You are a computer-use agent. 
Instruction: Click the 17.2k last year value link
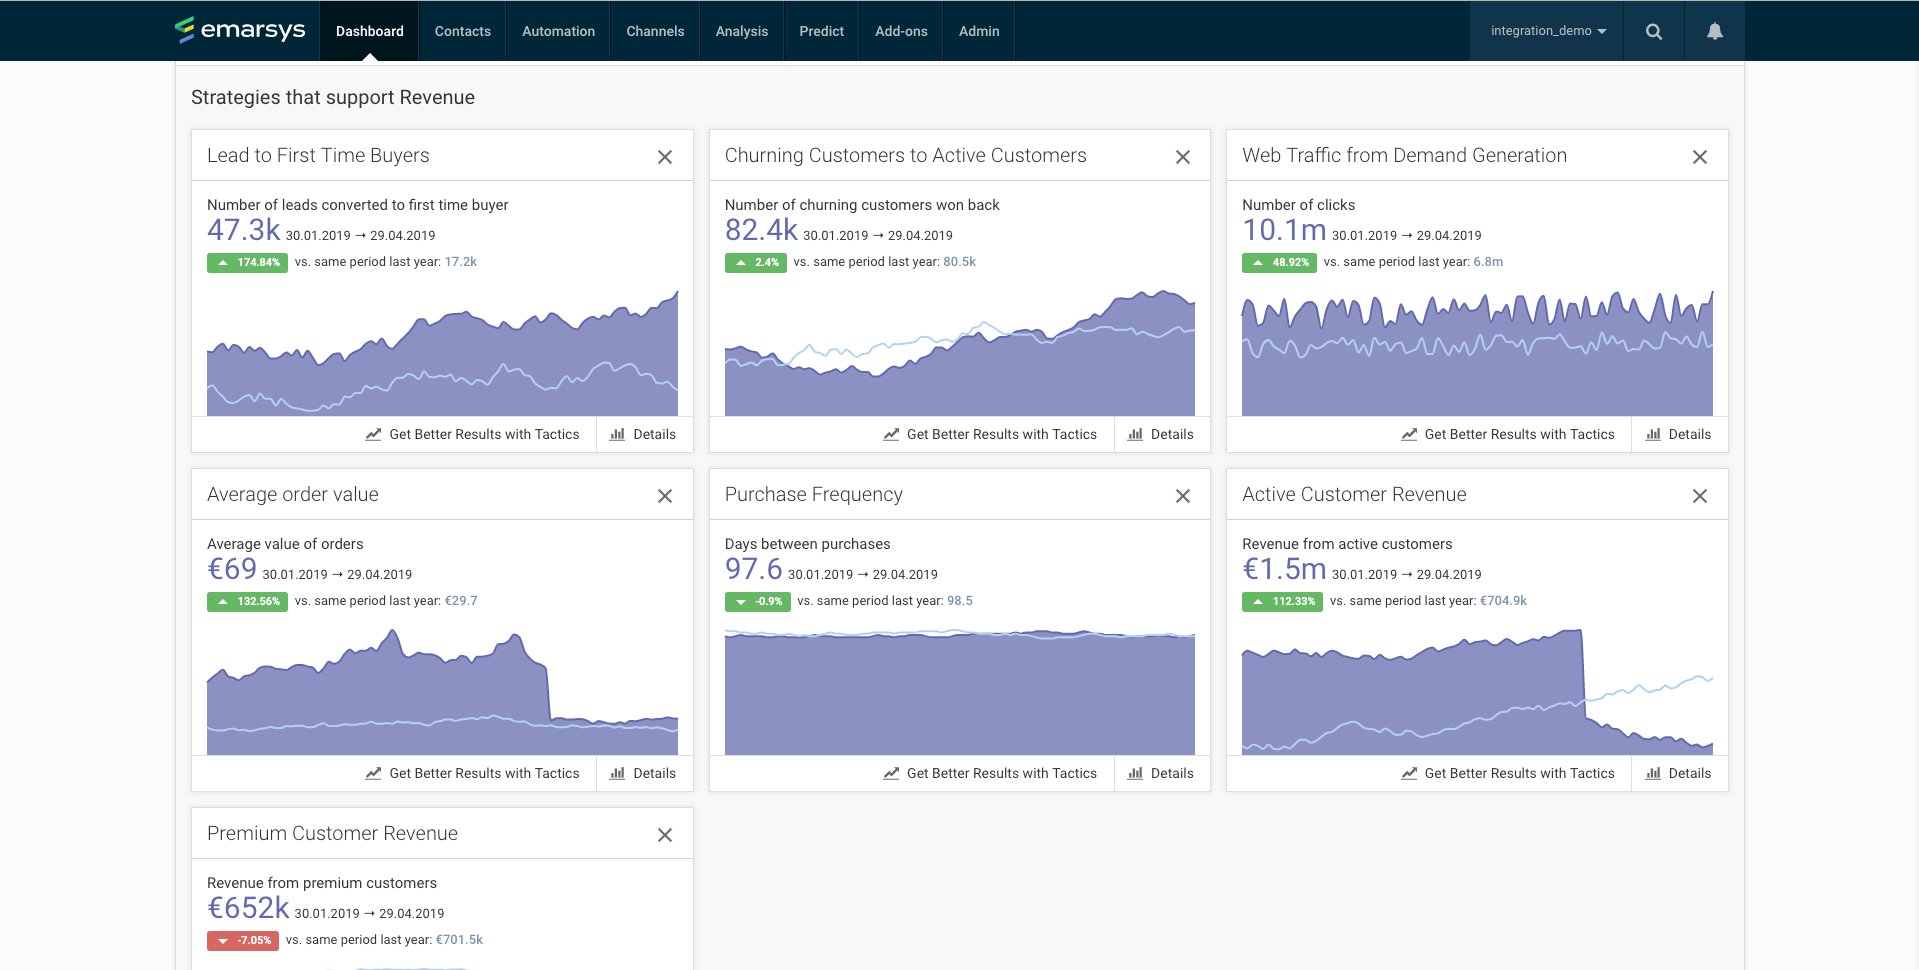coord(461,262)
